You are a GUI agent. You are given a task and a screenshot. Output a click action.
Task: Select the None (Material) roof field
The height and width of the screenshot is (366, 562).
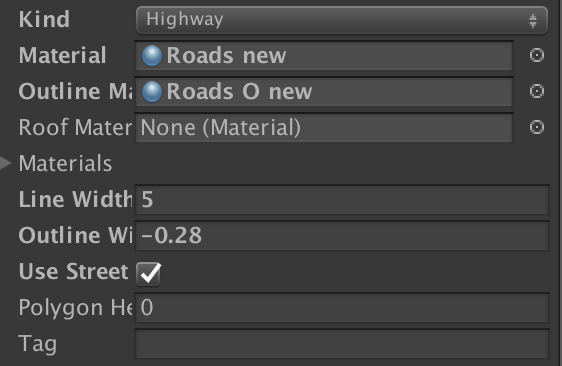pos(324,128)
